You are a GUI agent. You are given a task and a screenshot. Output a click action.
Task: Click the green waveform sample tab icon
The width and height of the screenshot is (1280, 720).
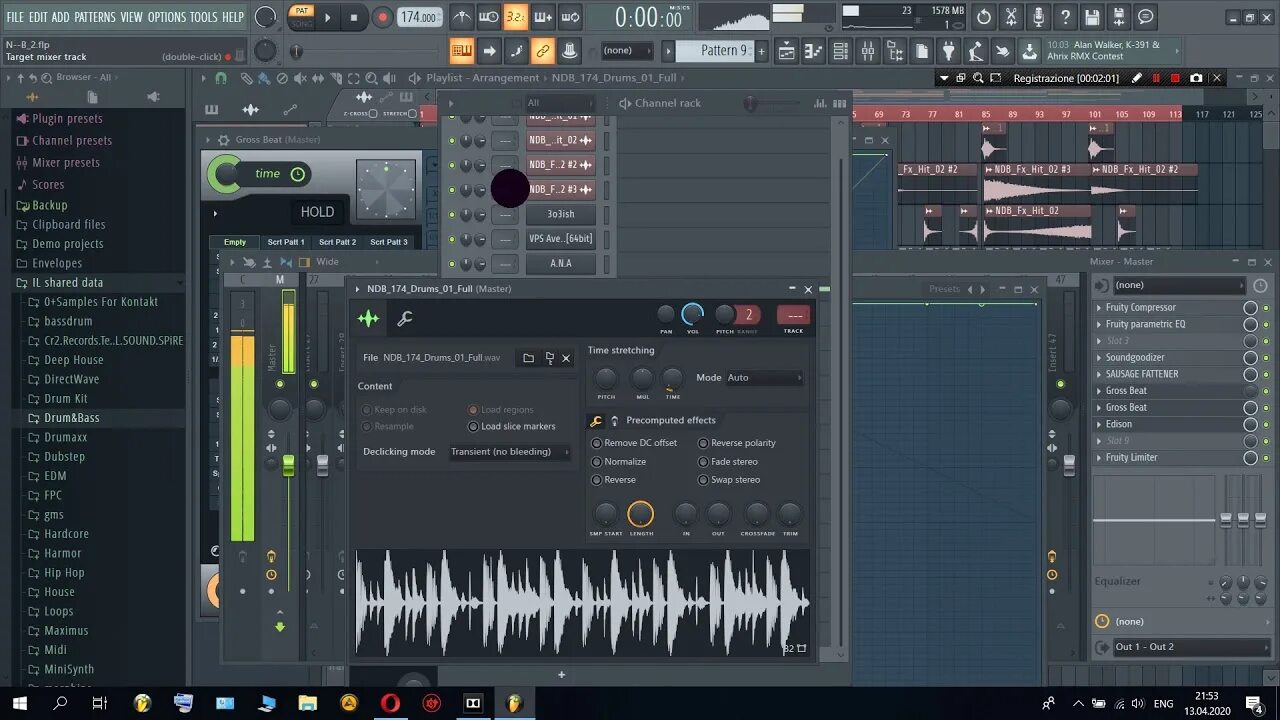click(368, 319)
